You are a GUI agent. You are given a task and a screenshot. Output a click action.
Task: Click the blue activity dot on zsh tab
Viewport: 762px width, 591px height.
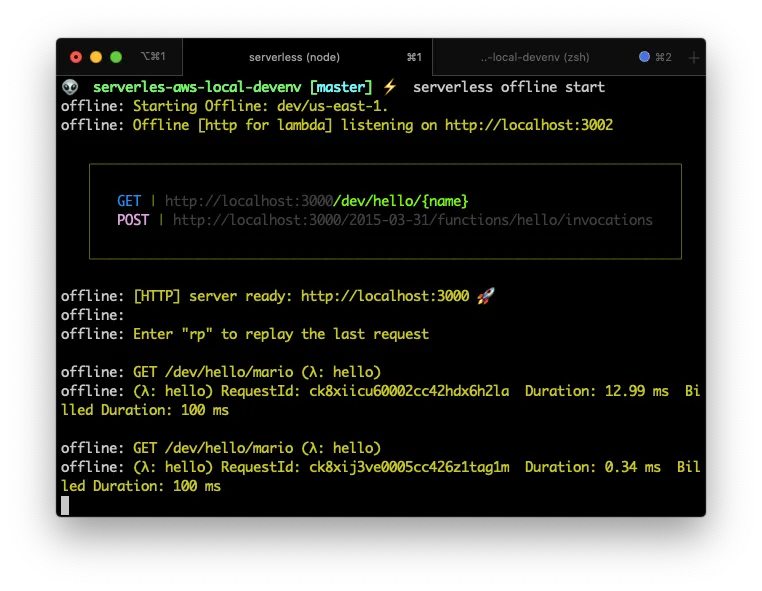[x=644, y=57]
